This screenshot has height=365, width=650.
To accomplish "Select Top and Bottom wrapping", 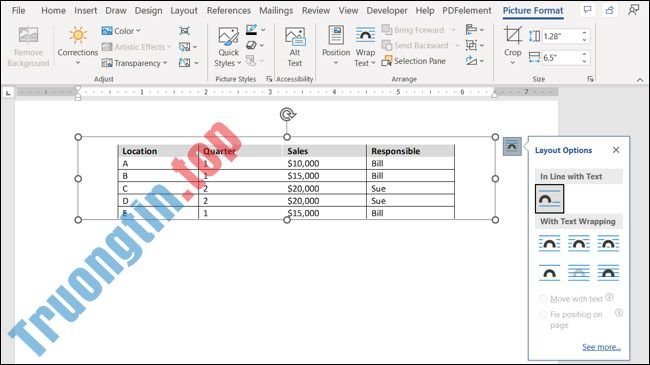I will (x=549, y=273).
